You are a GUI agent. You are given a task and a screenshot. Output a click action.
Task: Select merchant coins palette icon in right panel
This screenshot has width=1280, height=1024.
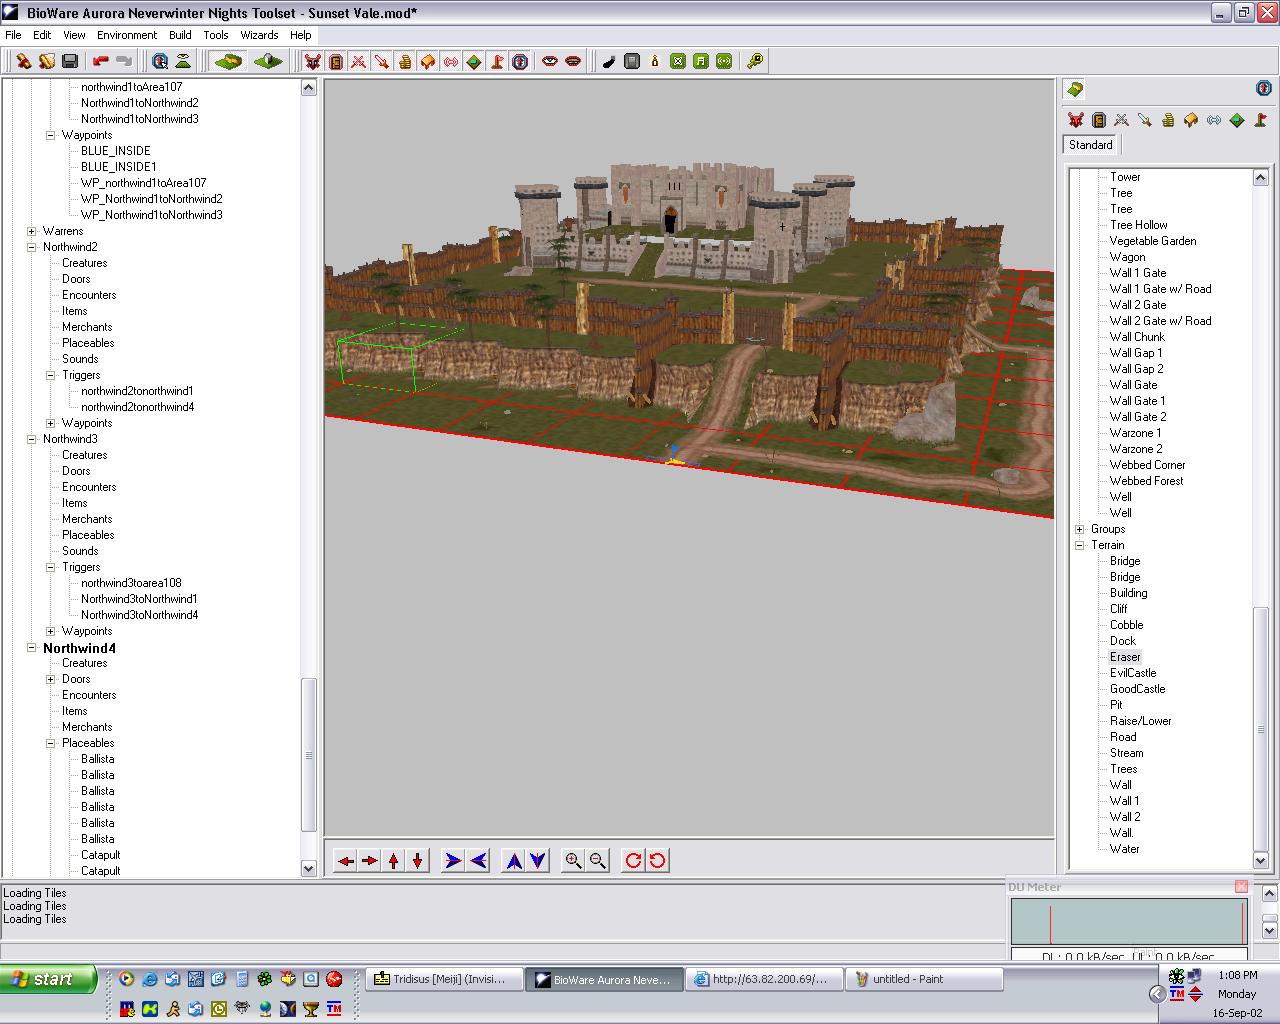[1168, 120]
